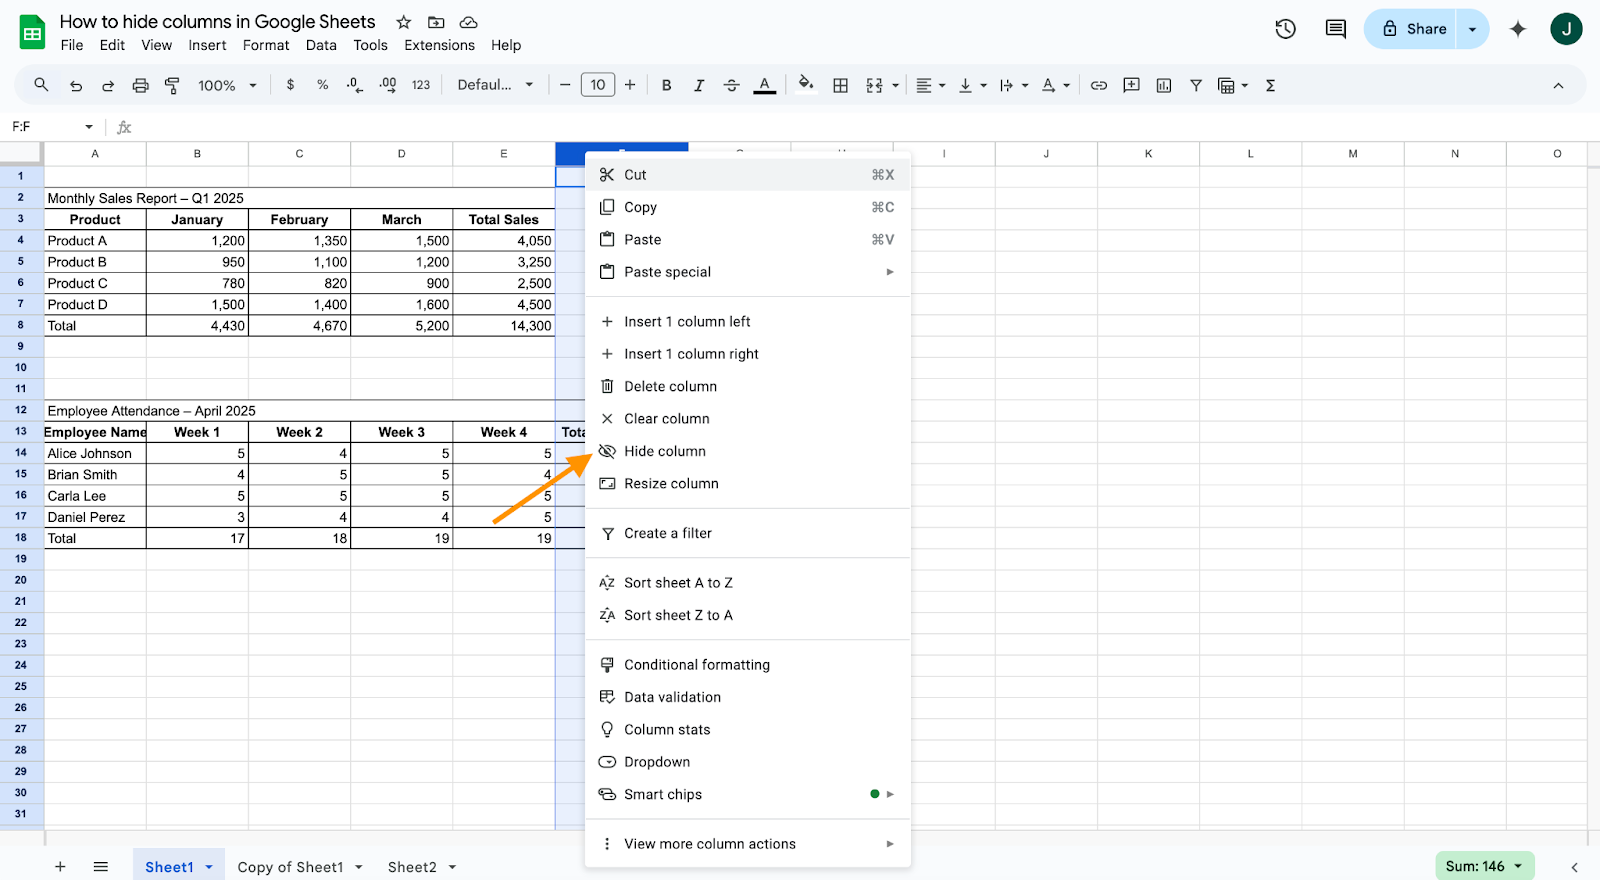The width and height of the screenshot is (1600, 880).
Task: Open the fill color picker
Action: pyautogui.click(x=805, y=86)
